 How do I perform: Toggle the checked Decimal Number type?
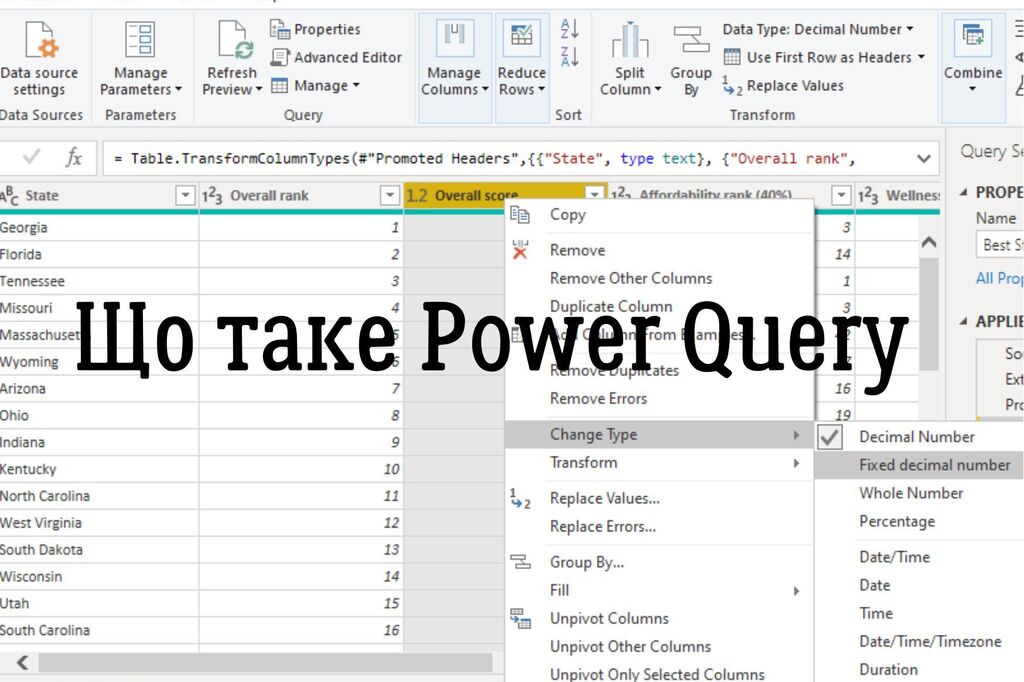[x=916, y=437]
